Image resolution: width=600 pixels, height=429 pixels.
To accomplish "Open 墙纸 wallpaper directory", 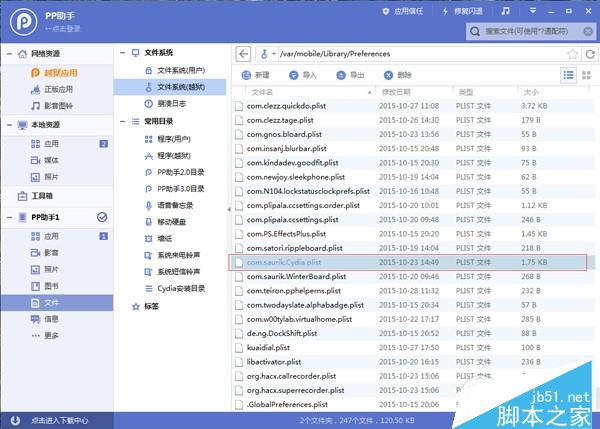I will click(x=158, y=238).
